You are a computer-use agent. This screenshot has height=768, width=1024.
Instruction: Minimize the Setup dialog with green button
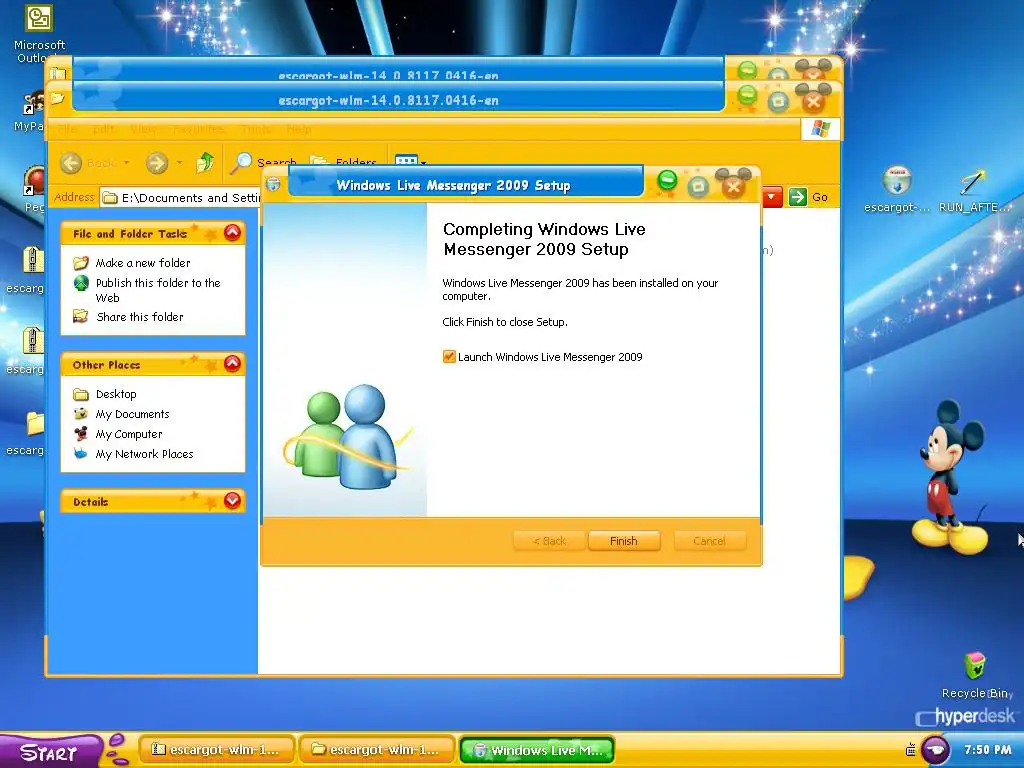[x=667, y=180]
